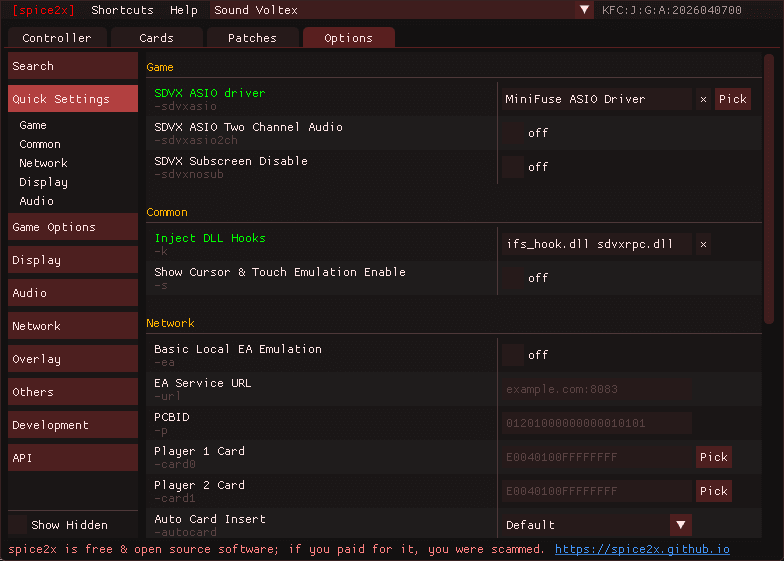Screen dimensions: 784x561
Task: Expand the Auto Card Insert dropdown
Action: [680, 525]
